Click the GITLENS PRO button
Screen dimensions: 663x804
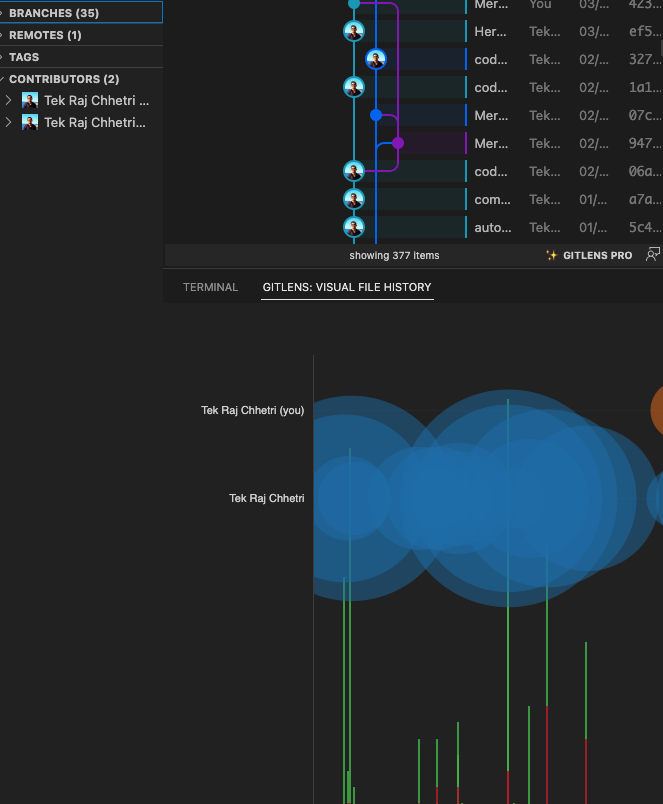pyautogui.click(x=589, y=255)
